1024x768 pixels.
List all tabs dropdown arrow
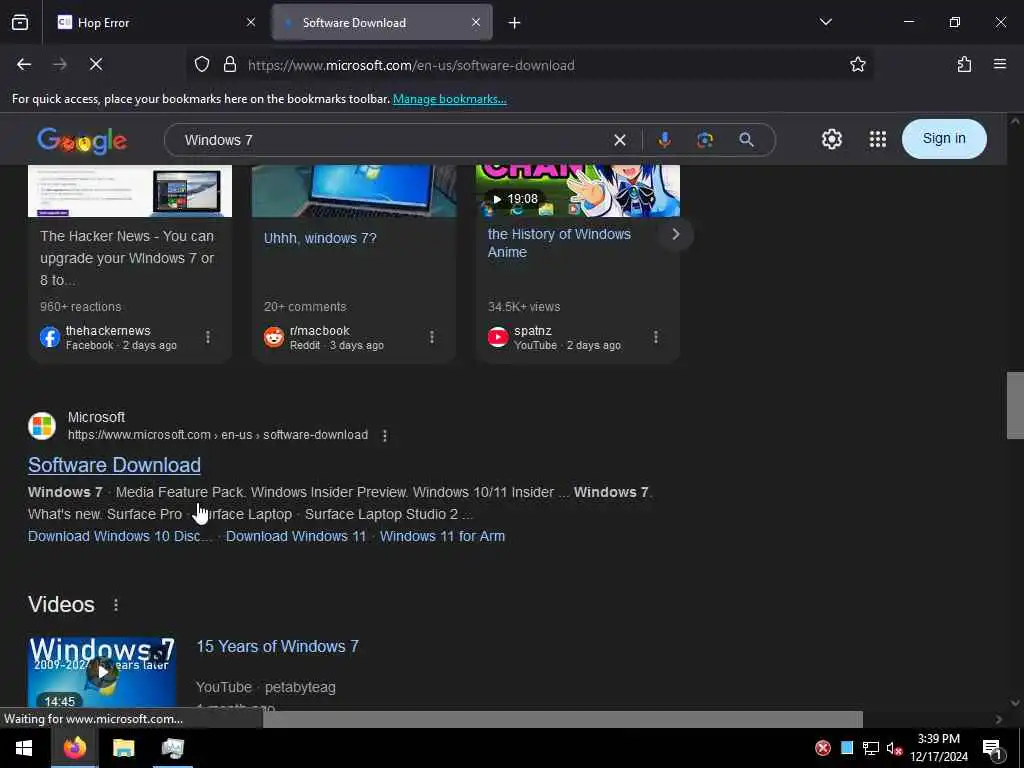click(825, 22)
